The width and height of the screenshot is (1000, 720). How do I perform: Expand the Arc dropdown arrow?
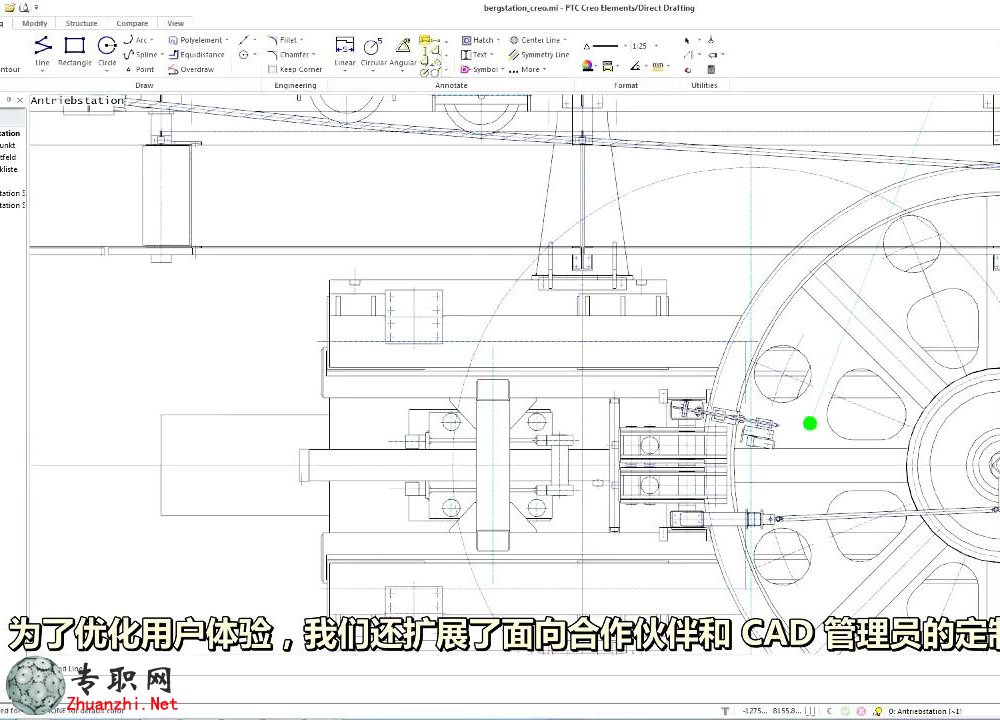(152, 40)
